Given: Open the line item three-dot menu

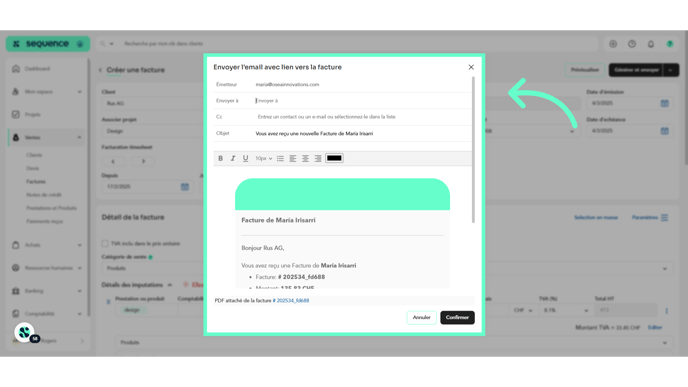Looking at the screenshot, I should pyautogui.click(x=666, y=311).
